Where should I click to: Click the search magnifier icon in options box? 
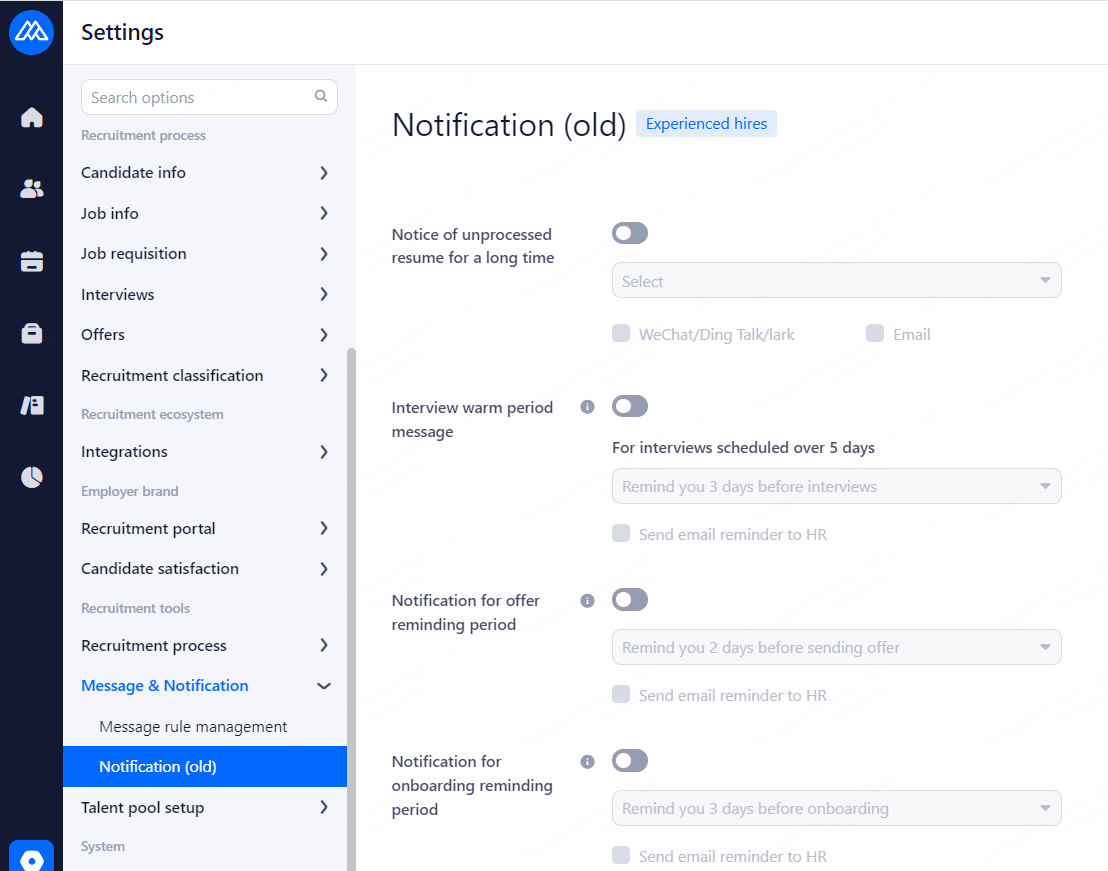(321, 97)
